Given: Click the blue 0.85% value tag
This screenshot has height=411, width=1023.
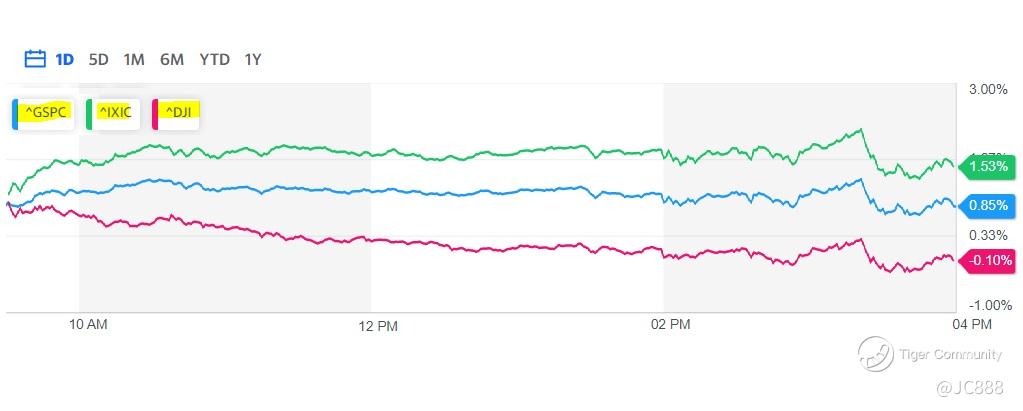Looking at the screenshot, I should [x=988, y=206].
